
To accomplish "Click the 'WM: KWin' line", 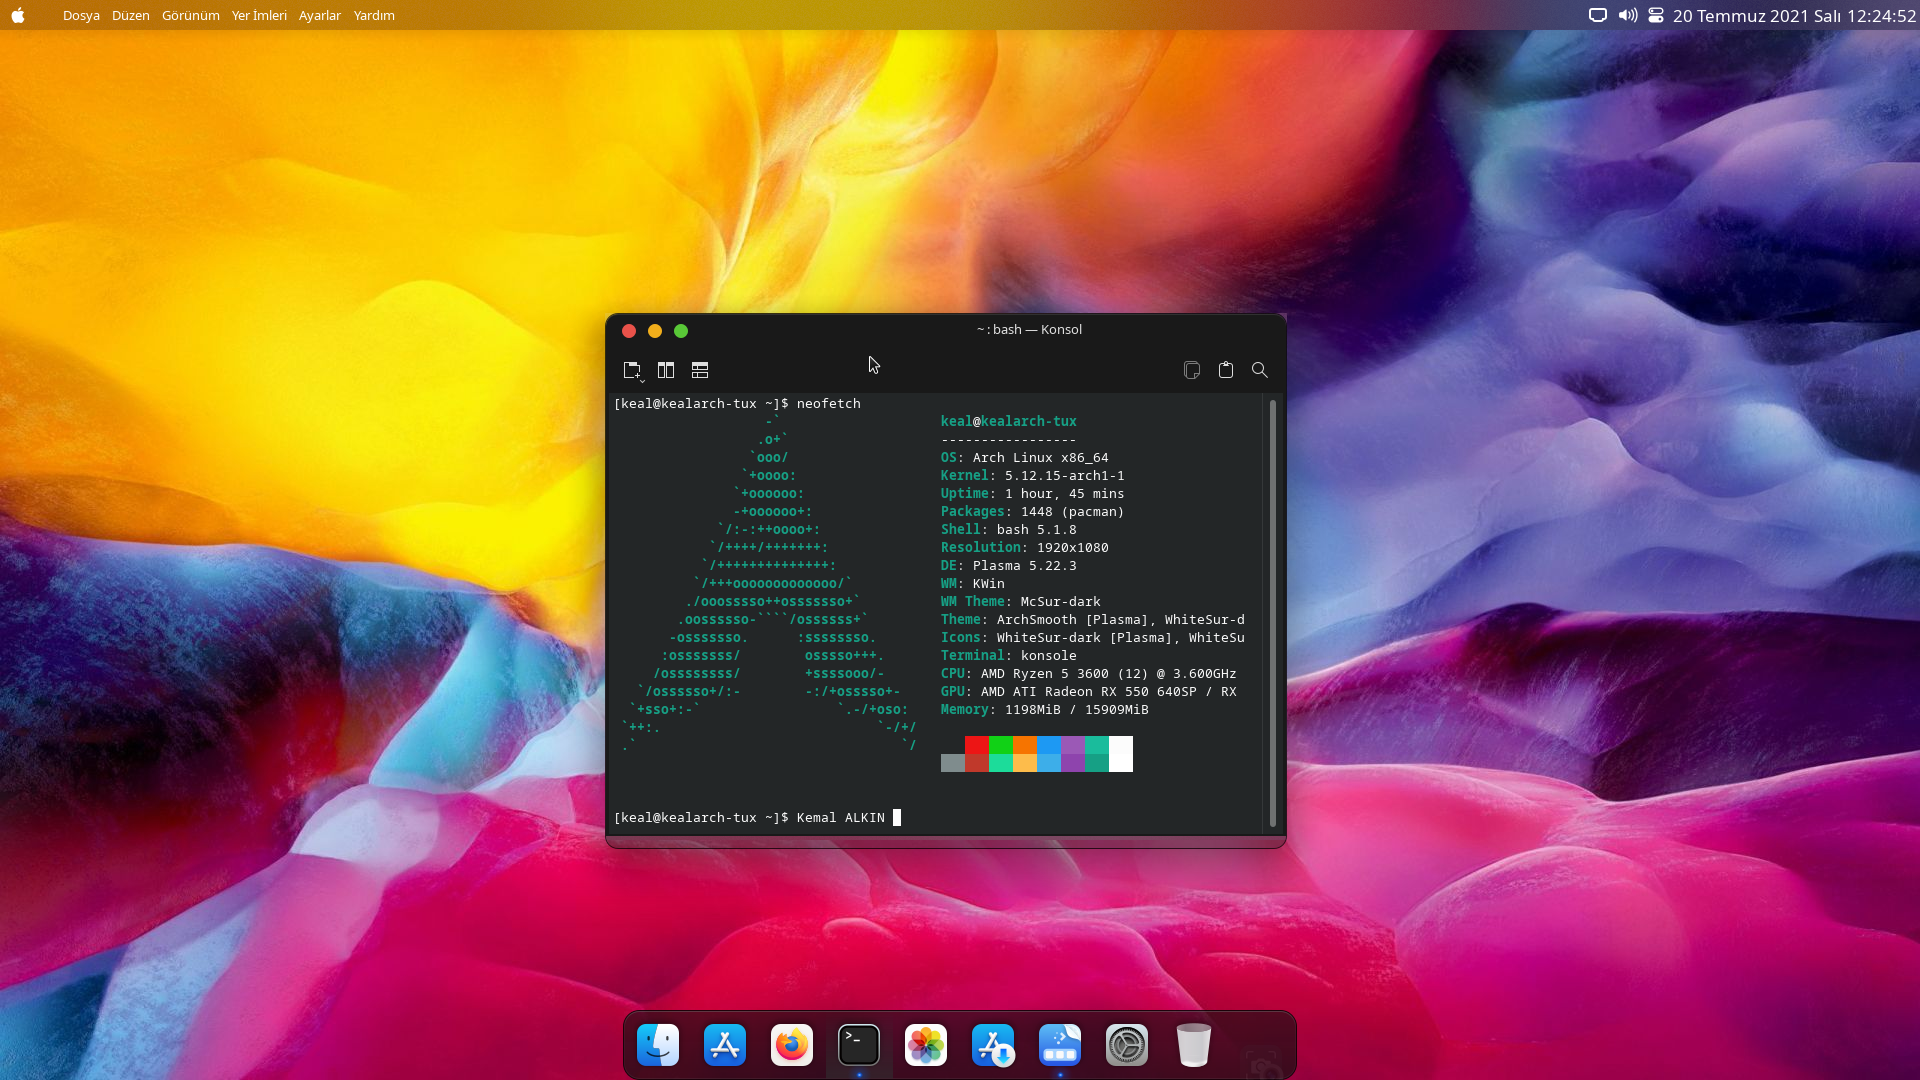I will [972, 584].
